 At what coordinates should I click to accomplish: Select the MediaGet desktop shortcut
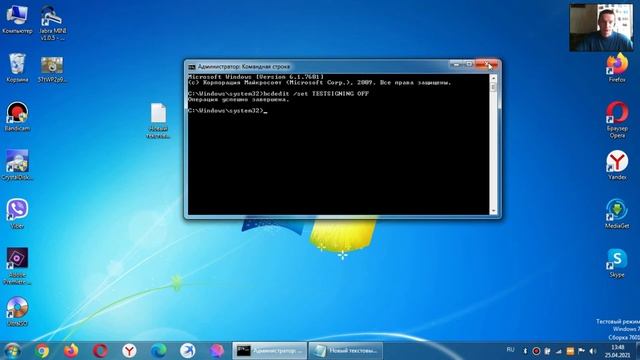point(617,214)
